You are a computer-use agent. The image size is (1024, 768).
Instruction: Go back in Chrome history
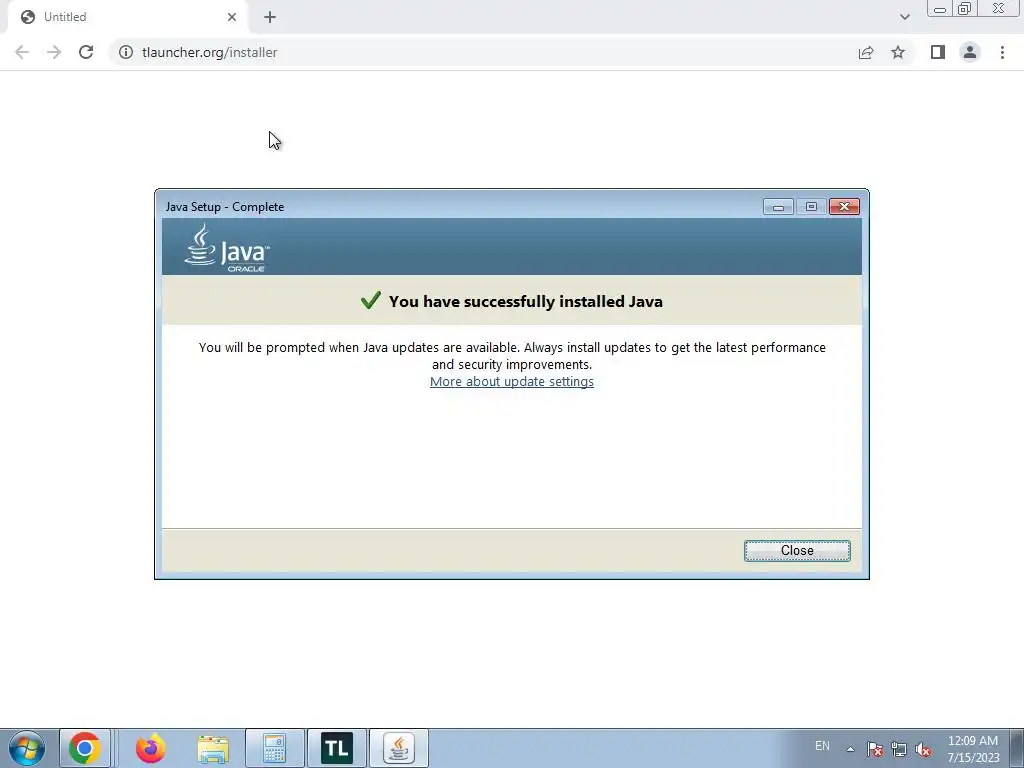[22, 52]
